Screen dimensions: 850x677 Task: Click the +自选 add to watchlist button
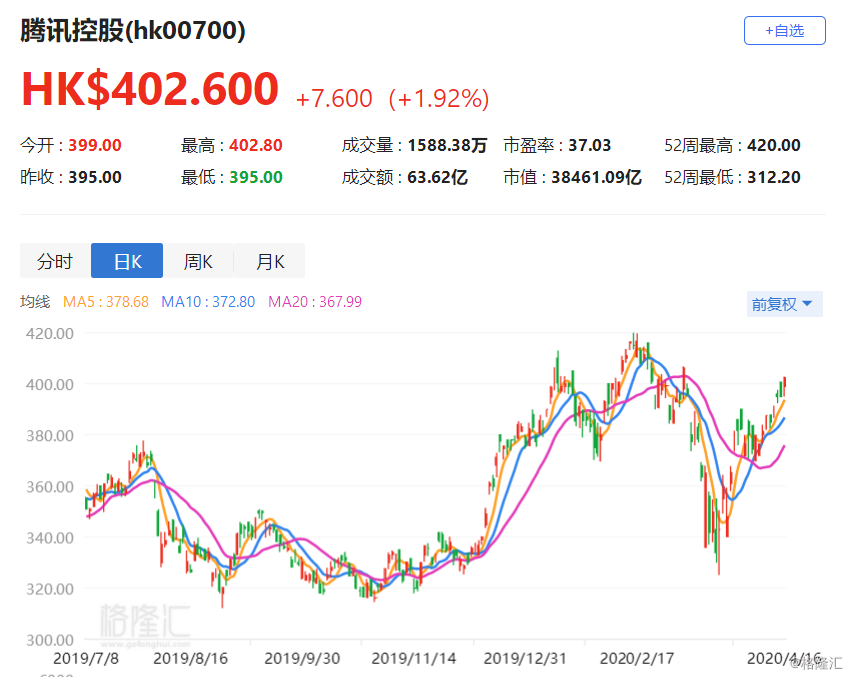(784, 30)
